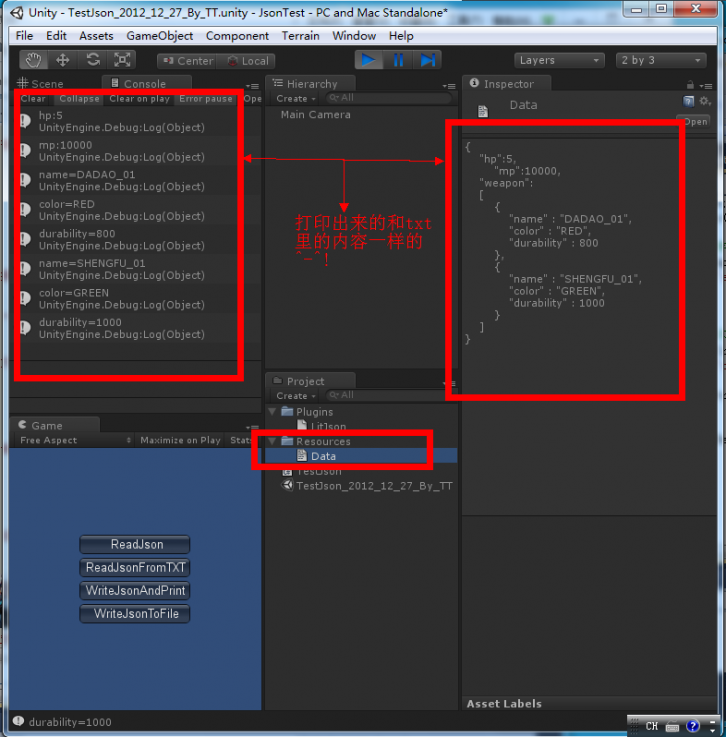Toggle the Center pivot mode
Image resolution: width=726 pixels, height=737 pixels.
(x=187, y=61)
